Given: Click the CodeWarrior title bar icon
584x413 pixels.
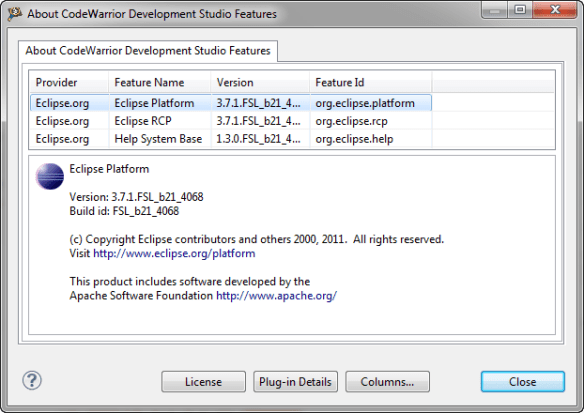Looking at the screenshot, I should coord(15,14).
